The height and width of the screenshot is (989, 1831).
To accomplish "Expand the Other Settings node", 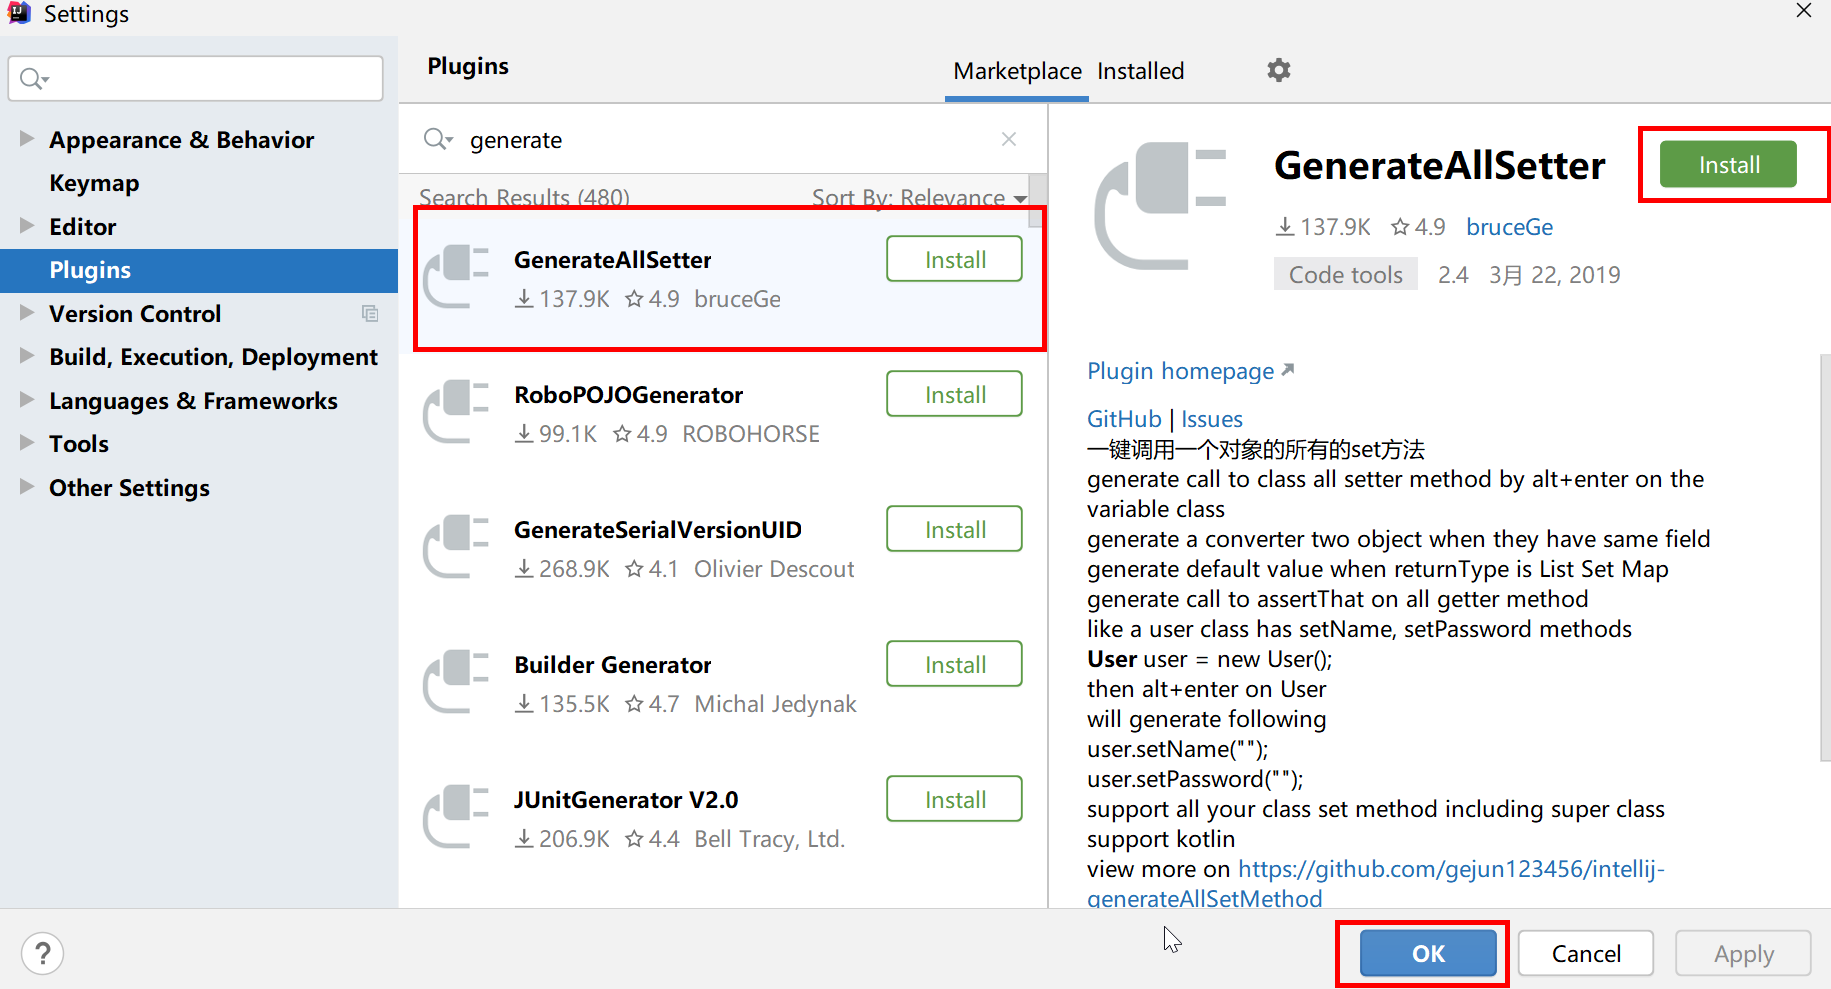I will (27, 486).
